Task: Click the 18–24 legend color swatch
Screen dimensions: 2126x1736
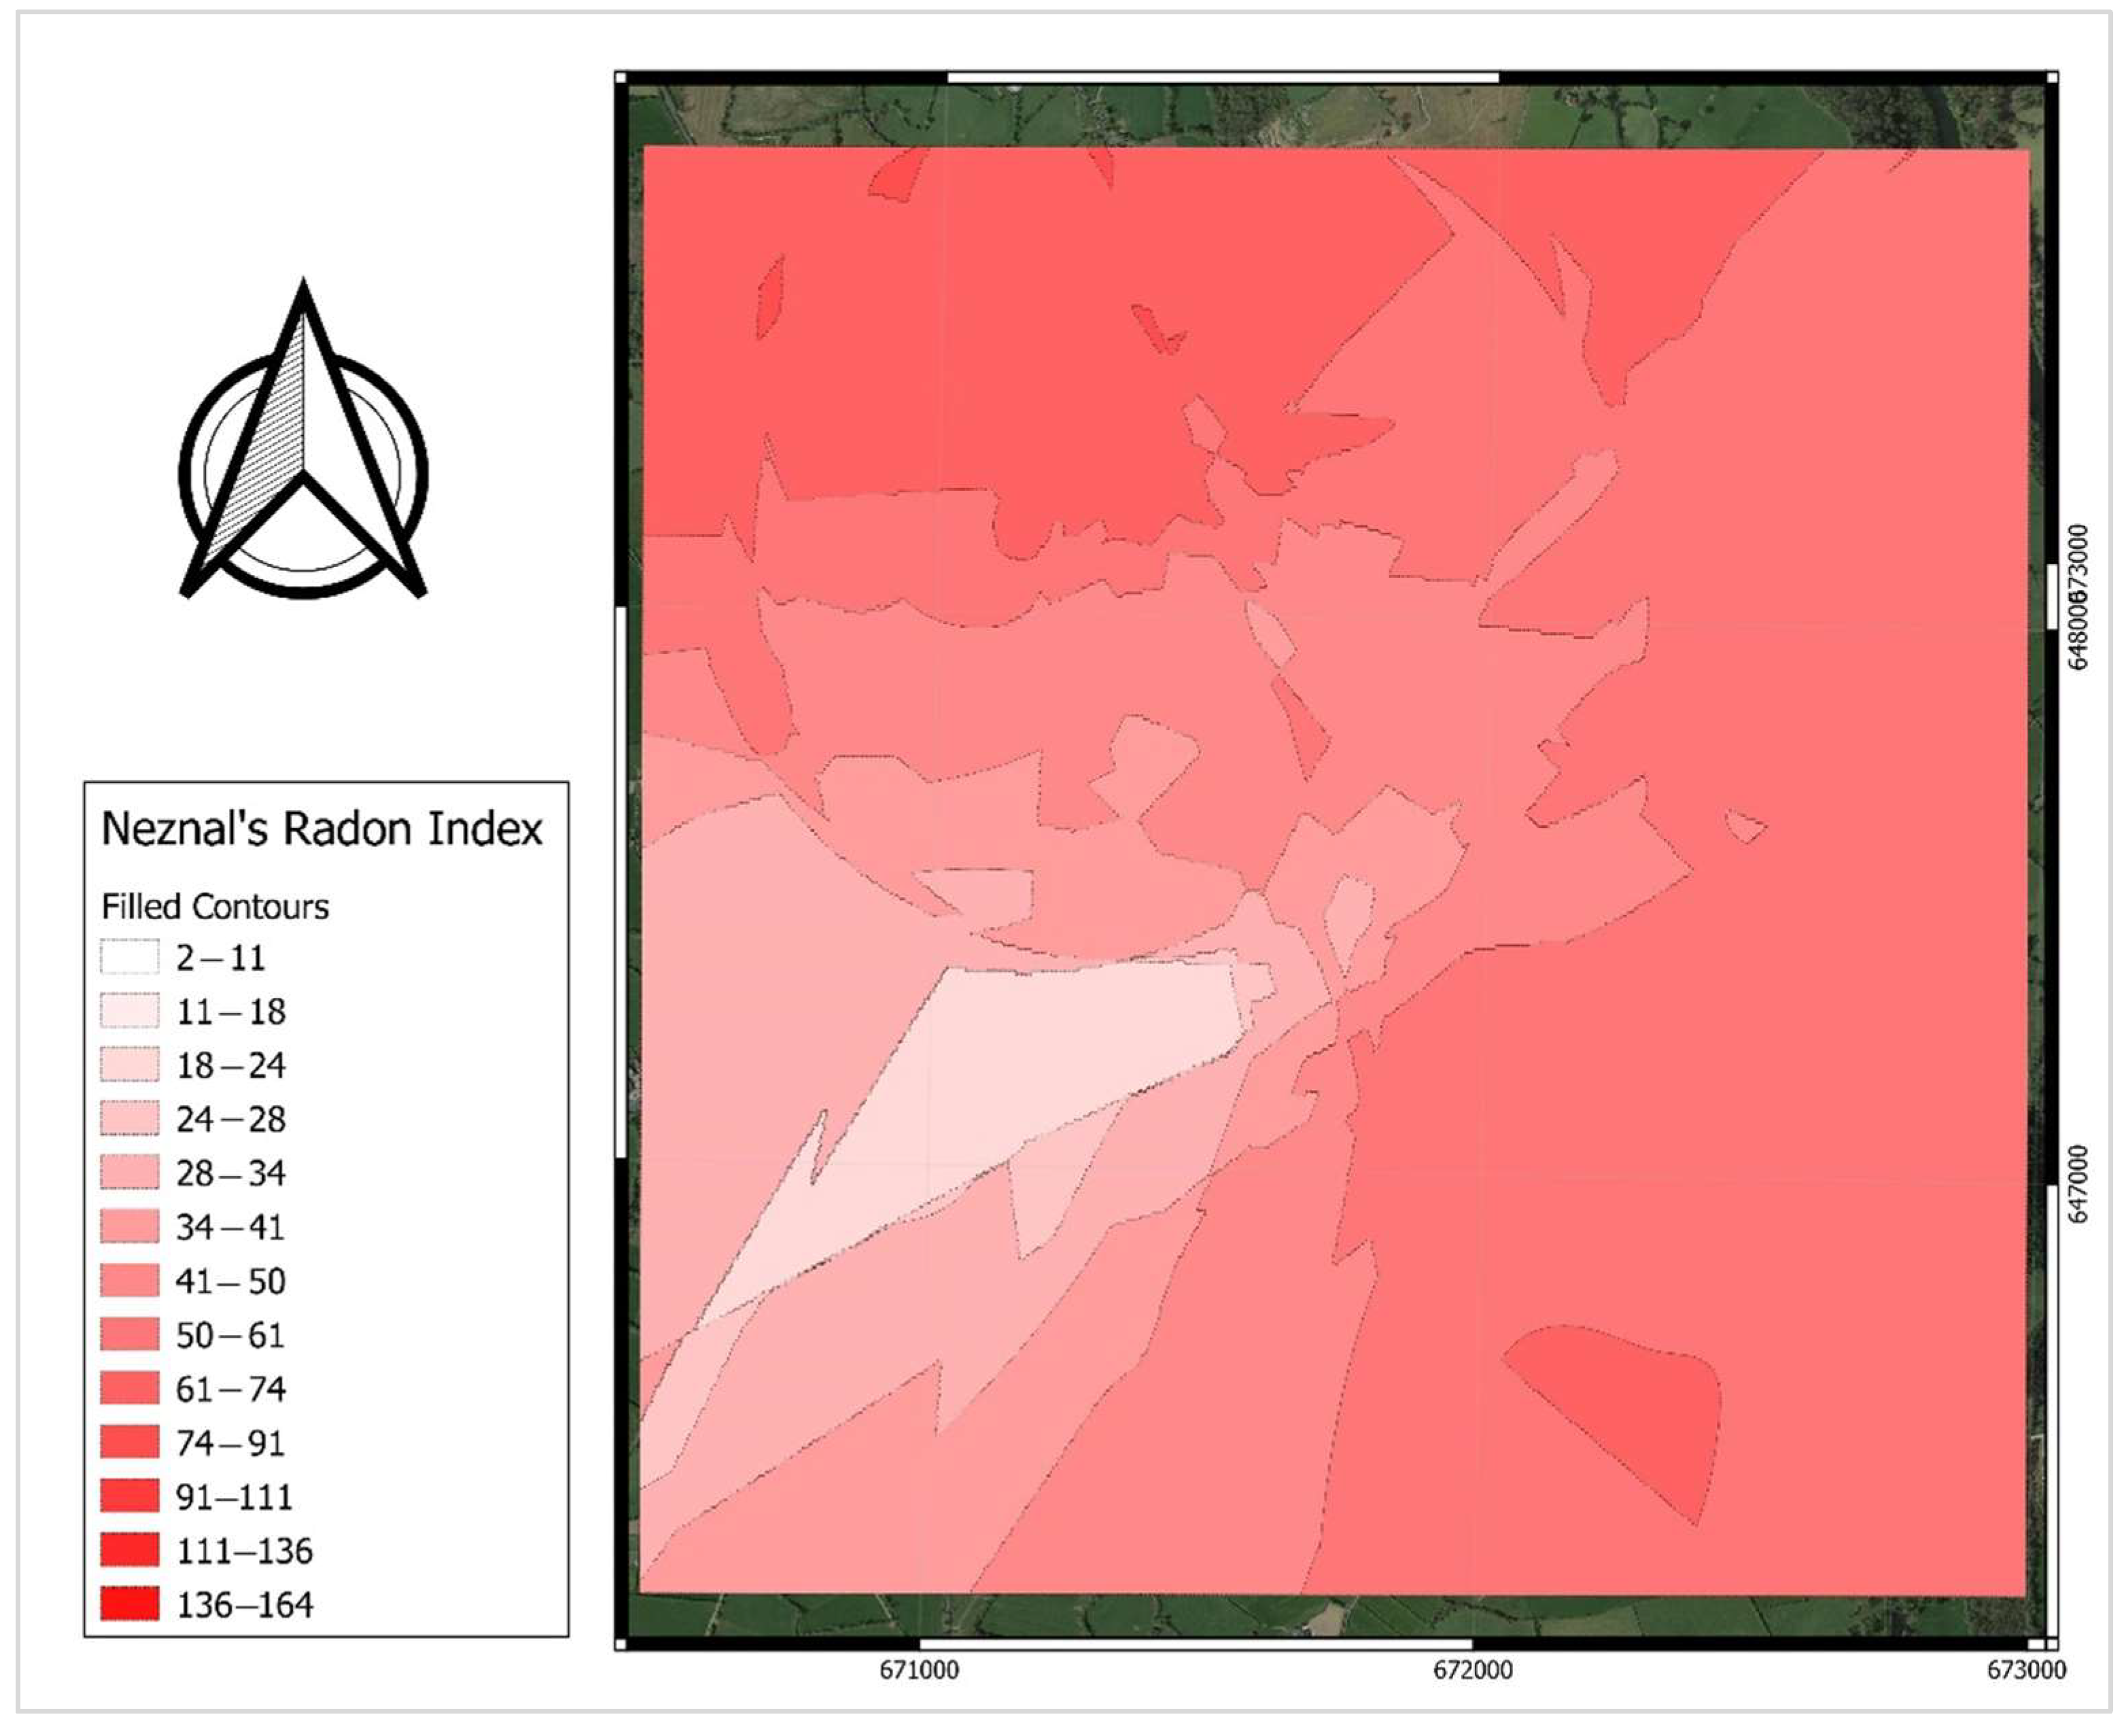Action: pyautogui.click(x=129, y=1065)
